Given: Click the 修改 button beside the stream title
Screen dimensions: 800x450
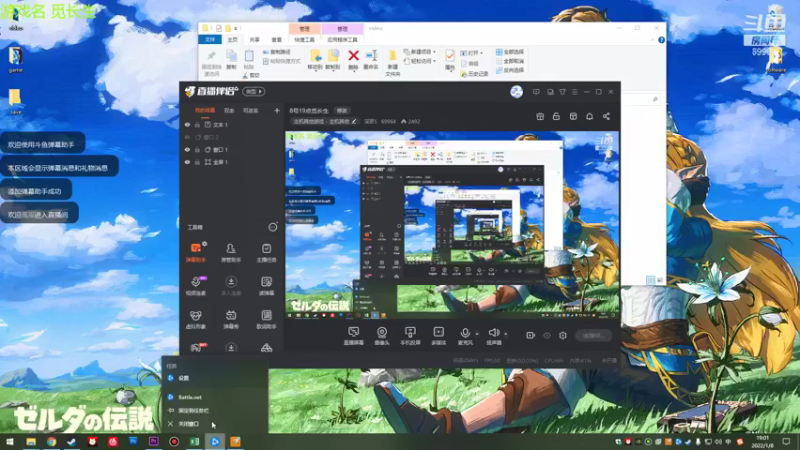Looking at the screenshot, I should (x=342, y=111).
